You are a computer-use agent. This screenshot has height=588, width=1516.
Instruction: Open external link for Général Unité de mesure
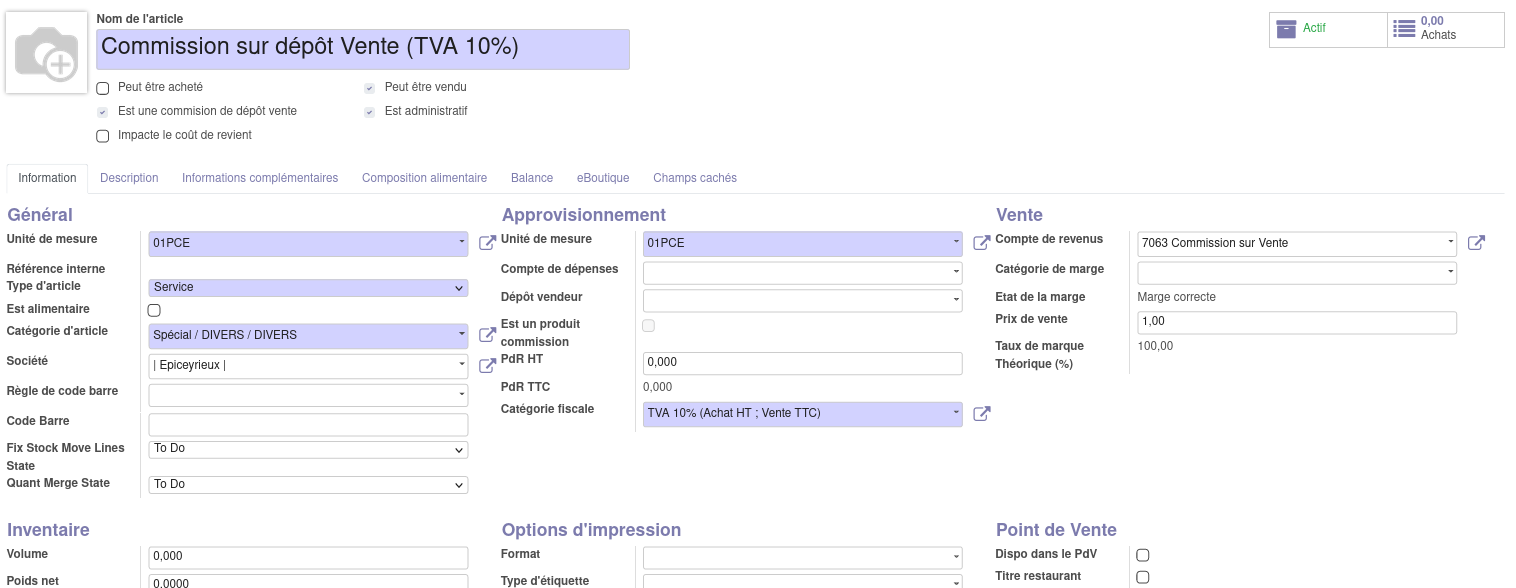(x=487, y=243)
